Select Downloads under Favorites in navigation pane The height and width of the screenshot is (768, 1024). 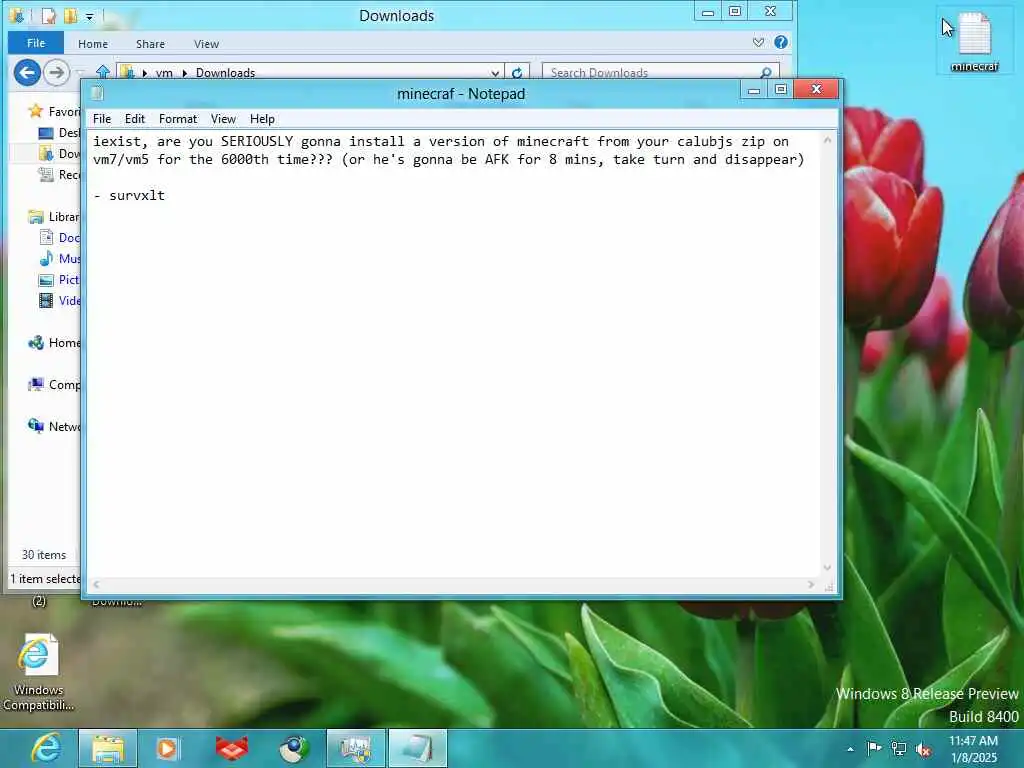(59, 153)
